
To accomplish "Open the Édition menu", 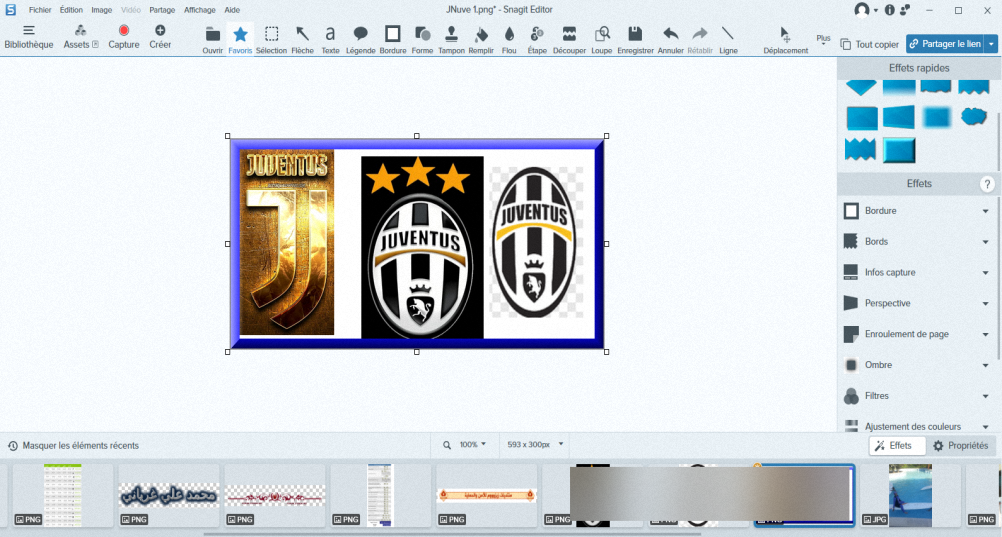I will pyautogui.click(x=71, y=10).
